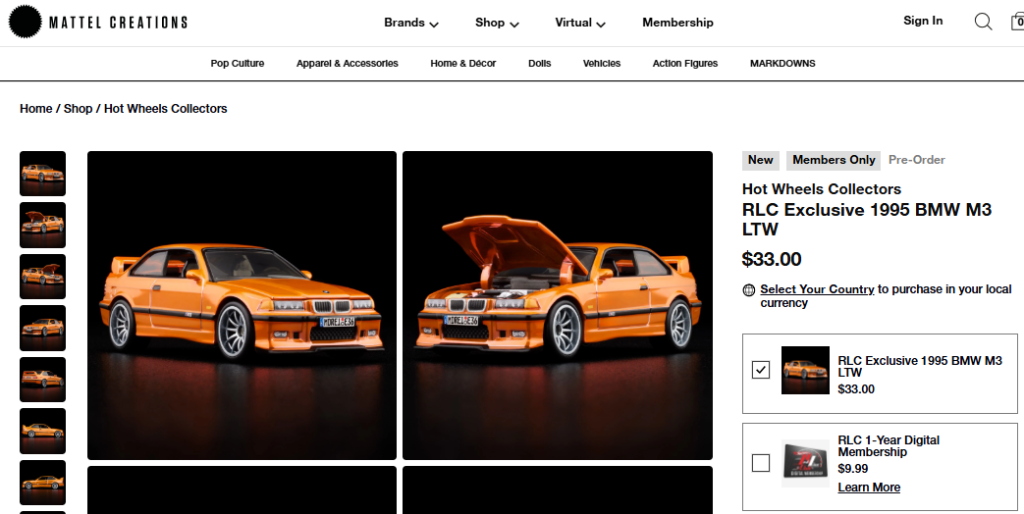The width and height of the screenshot is (1024, 514).
Task: Open search with magnifying glass icon
Action: 983,22
